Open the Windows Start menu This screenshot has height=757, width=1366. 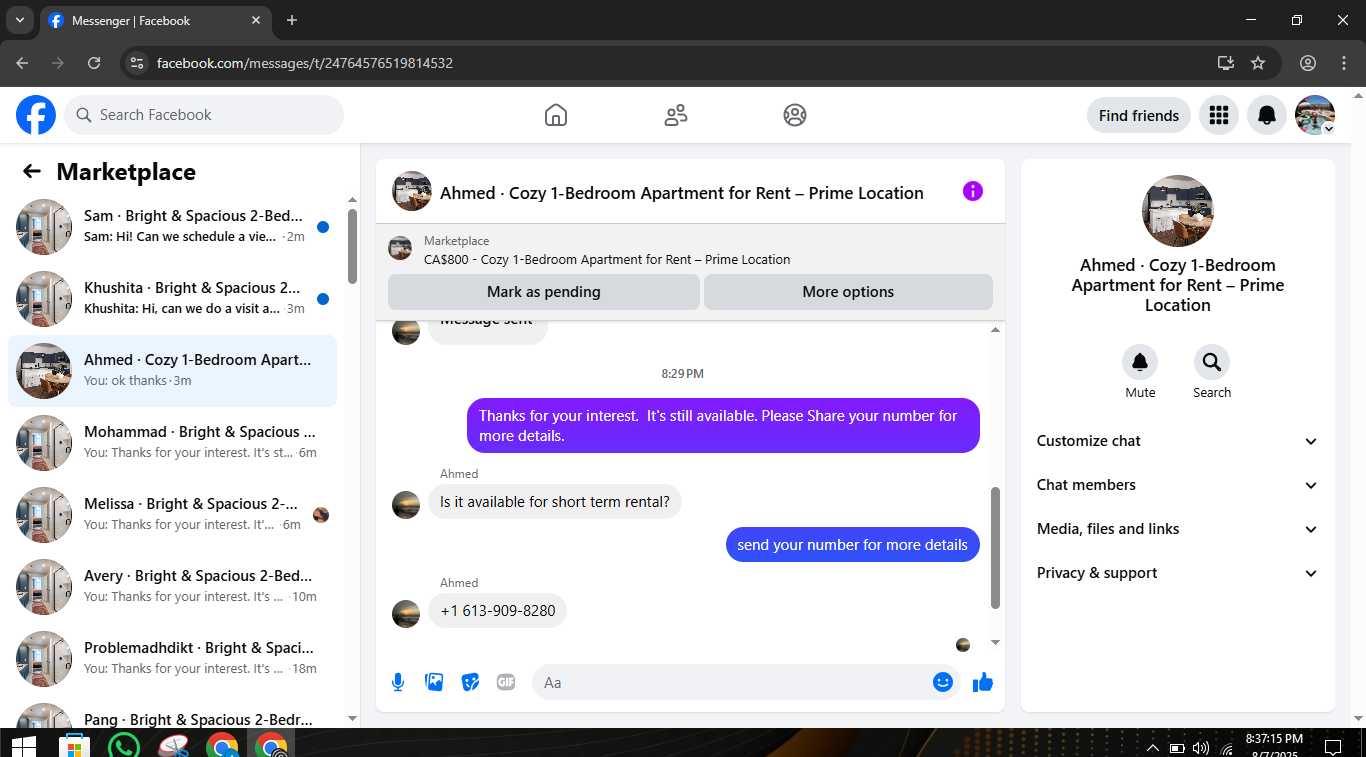(23, 746)
